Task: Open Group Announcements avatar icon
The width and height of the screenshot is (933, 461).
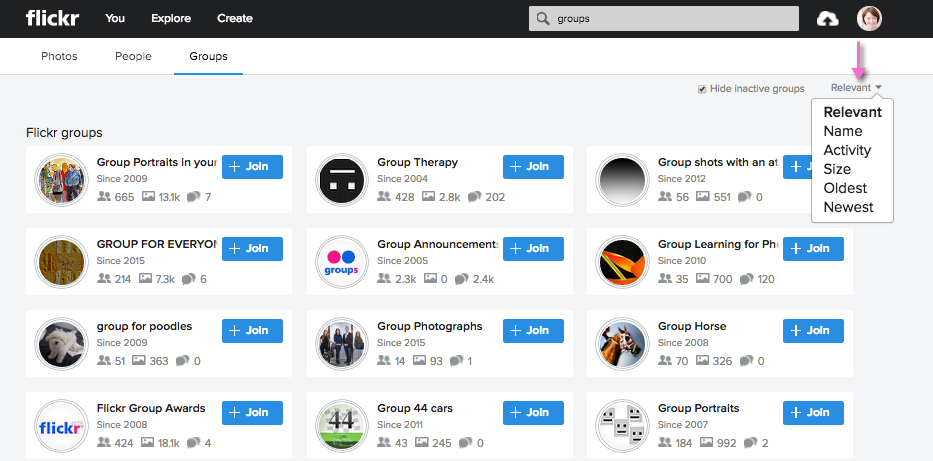Action: (x=342, y=262)
